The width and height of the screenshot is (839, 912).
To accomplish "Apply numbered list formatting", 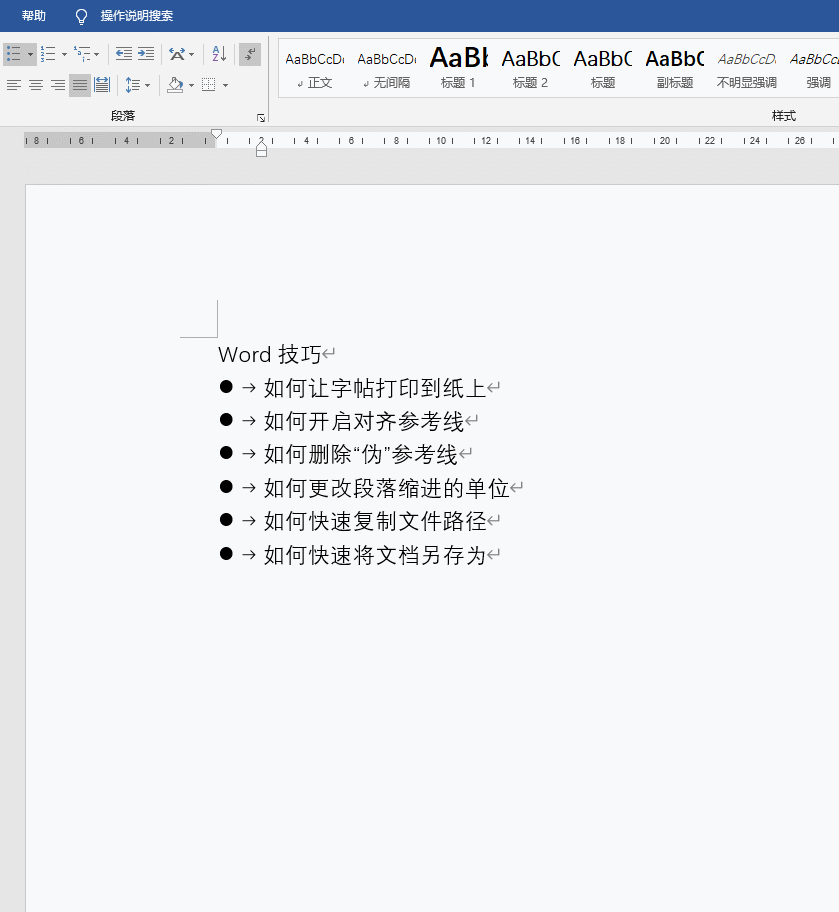I will pos(46,54).
